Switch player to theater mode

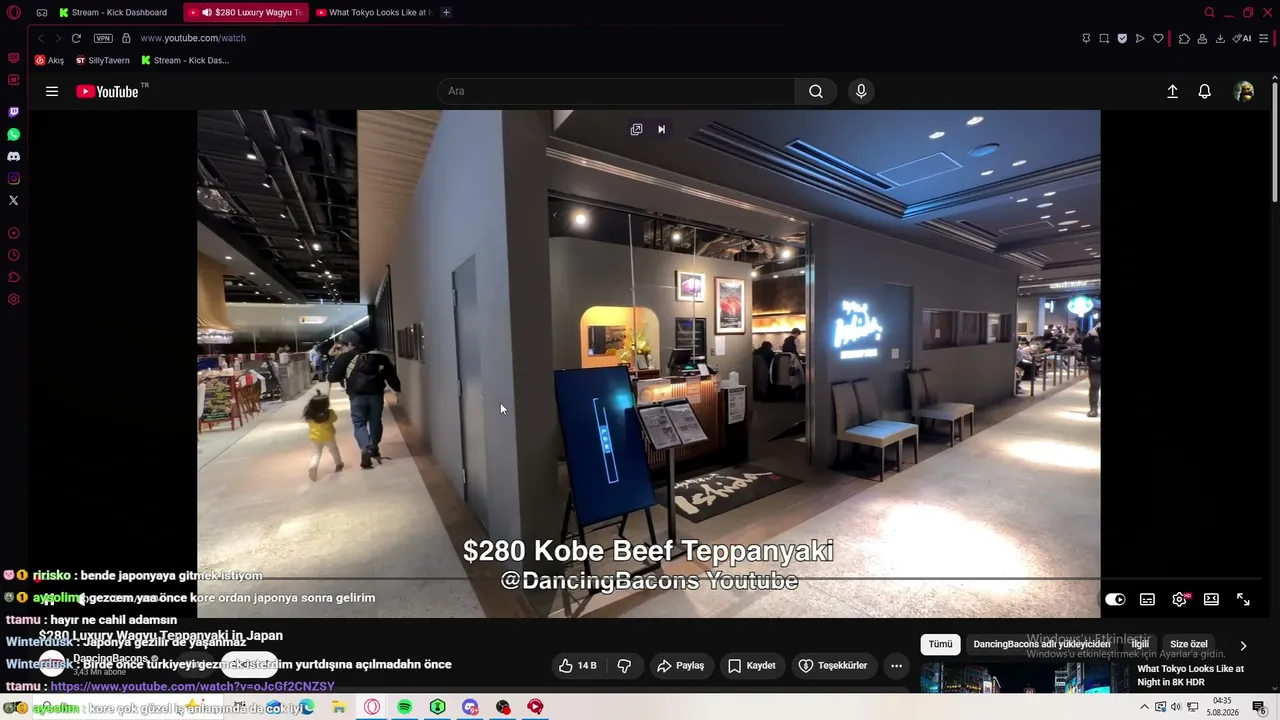(1211, 599)
